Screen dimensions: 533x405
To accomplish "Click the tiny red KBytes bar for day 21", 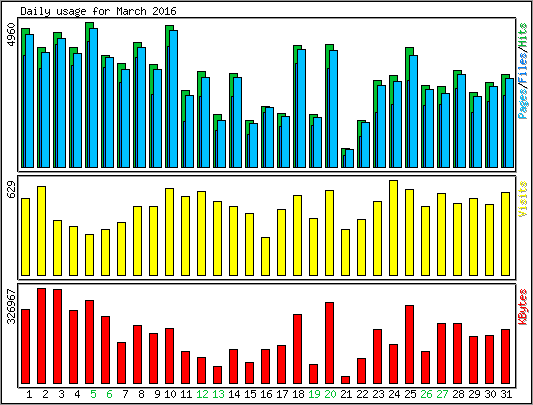I will tap(345, 380).
